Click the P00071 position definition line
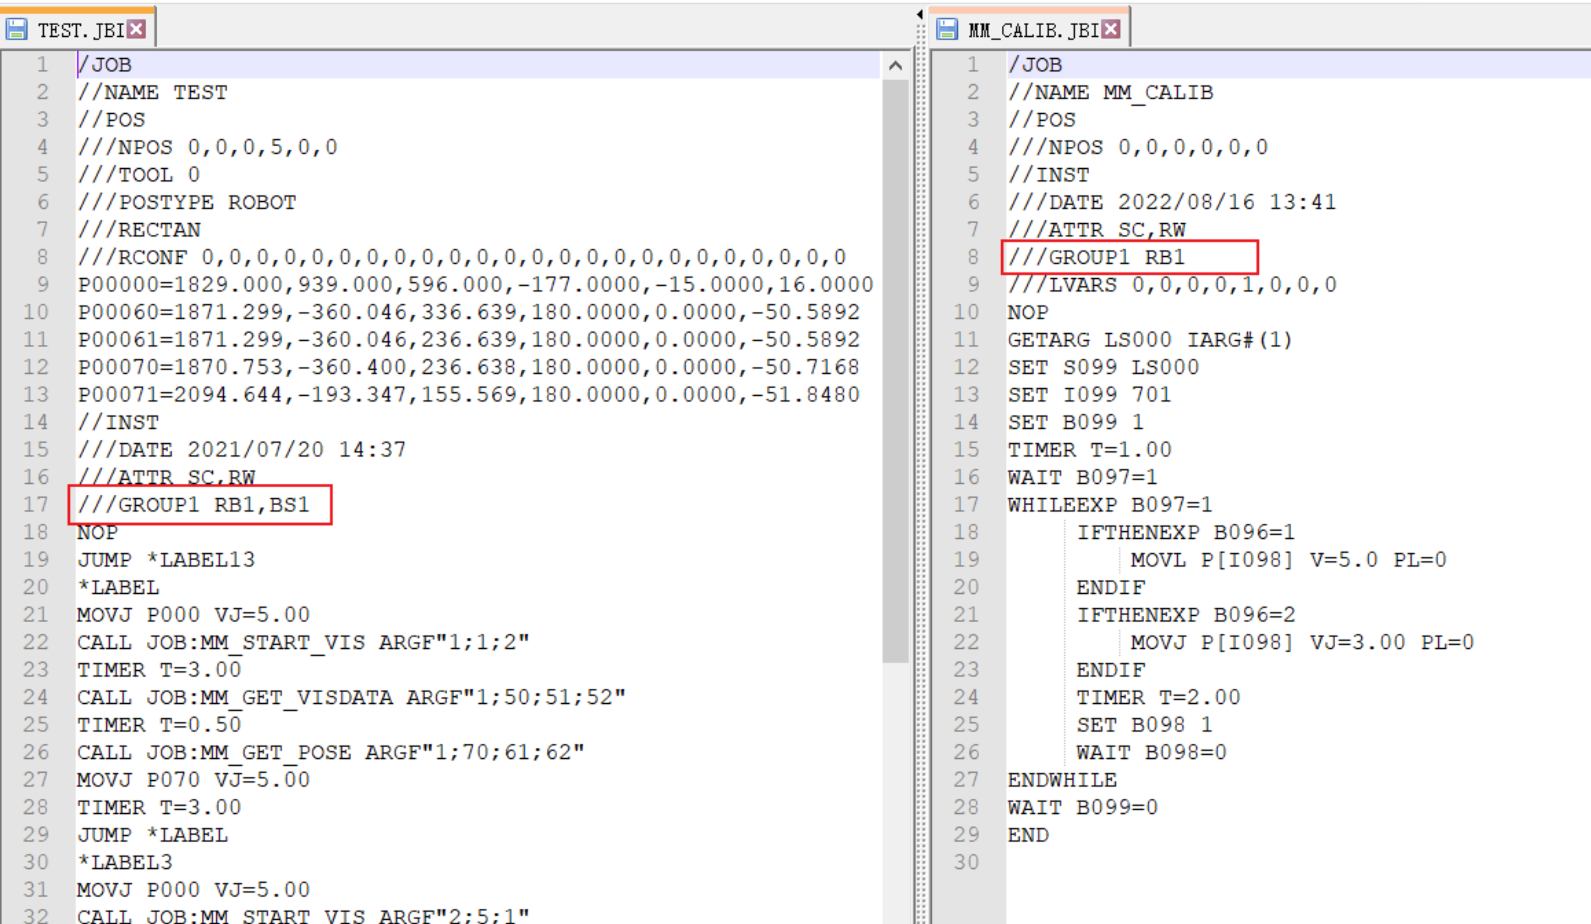 pos(469,395)
